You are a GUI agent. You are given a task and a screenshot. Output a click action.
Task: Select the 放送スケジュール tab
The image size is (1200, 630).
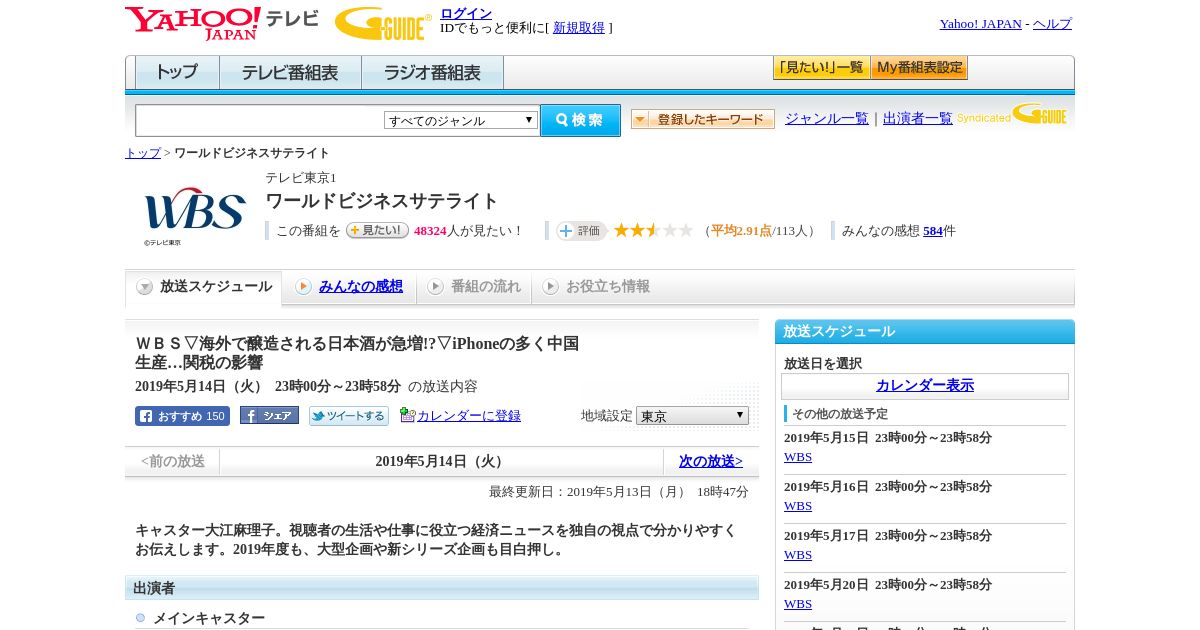coord(204,287)
